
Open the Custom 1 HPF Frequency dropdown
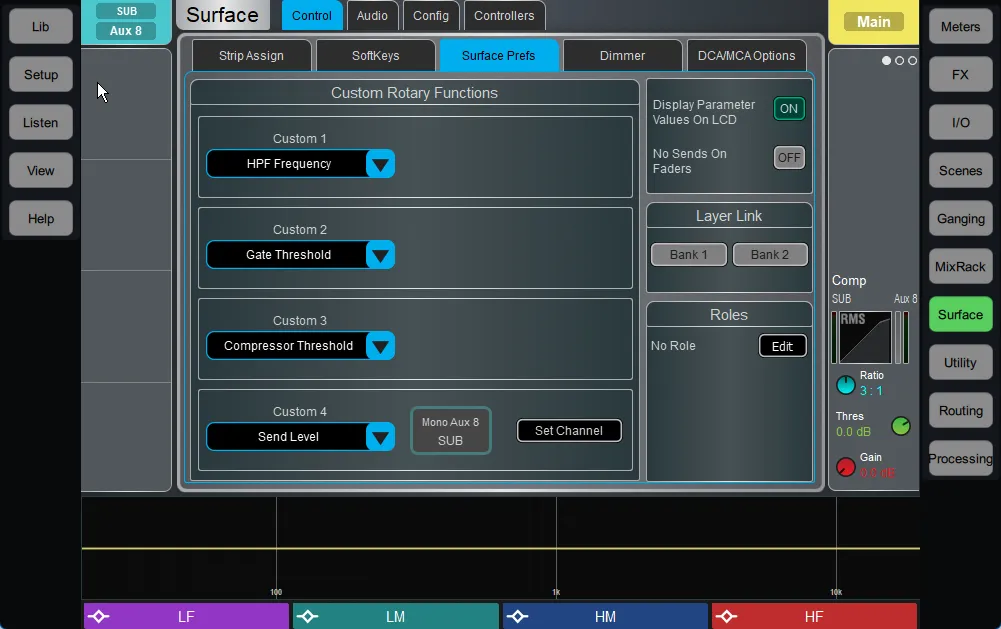tap(380, 164)
